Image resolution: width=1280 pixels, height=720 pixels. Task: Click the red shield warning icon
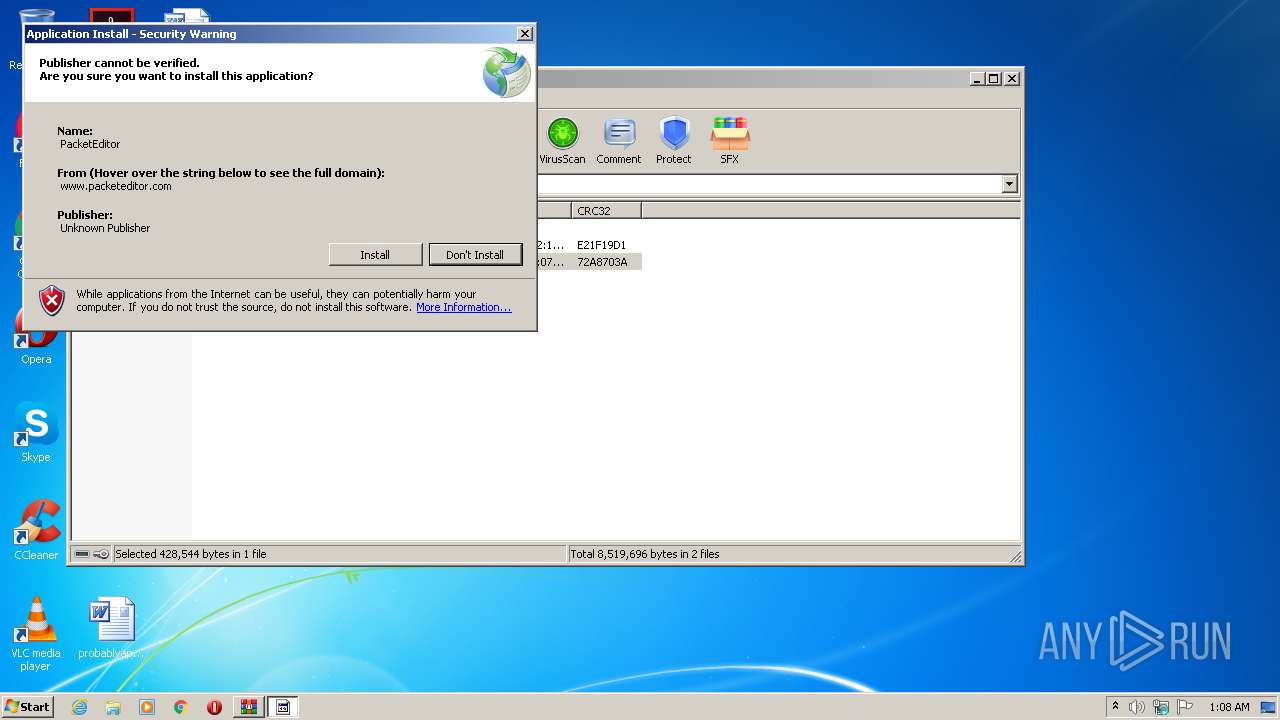(x=52, y=300)
